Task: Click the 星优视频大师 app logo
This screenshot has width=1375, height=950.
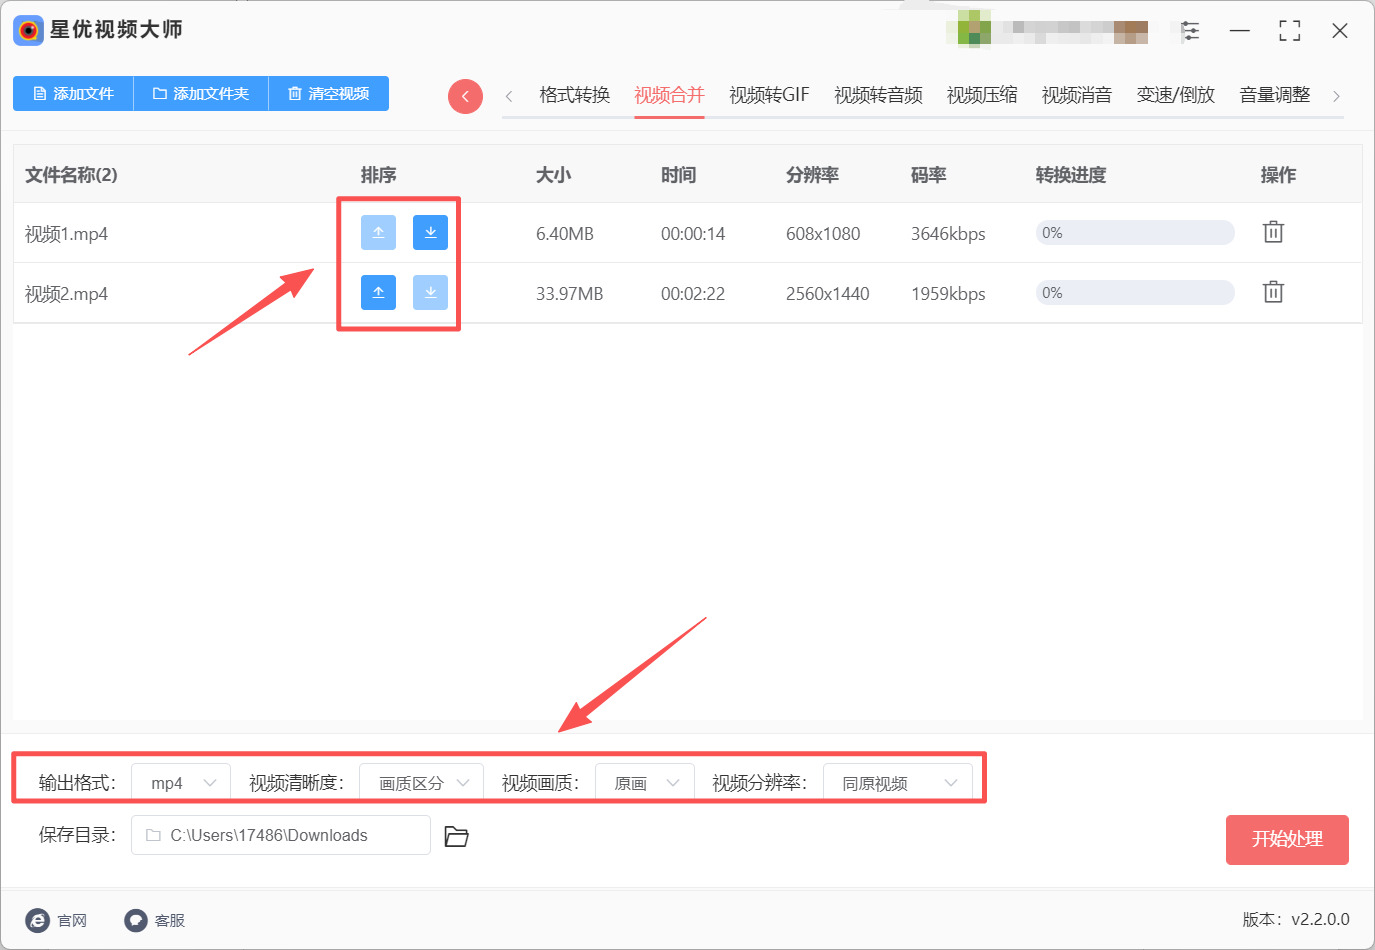Action: point(28,30)
